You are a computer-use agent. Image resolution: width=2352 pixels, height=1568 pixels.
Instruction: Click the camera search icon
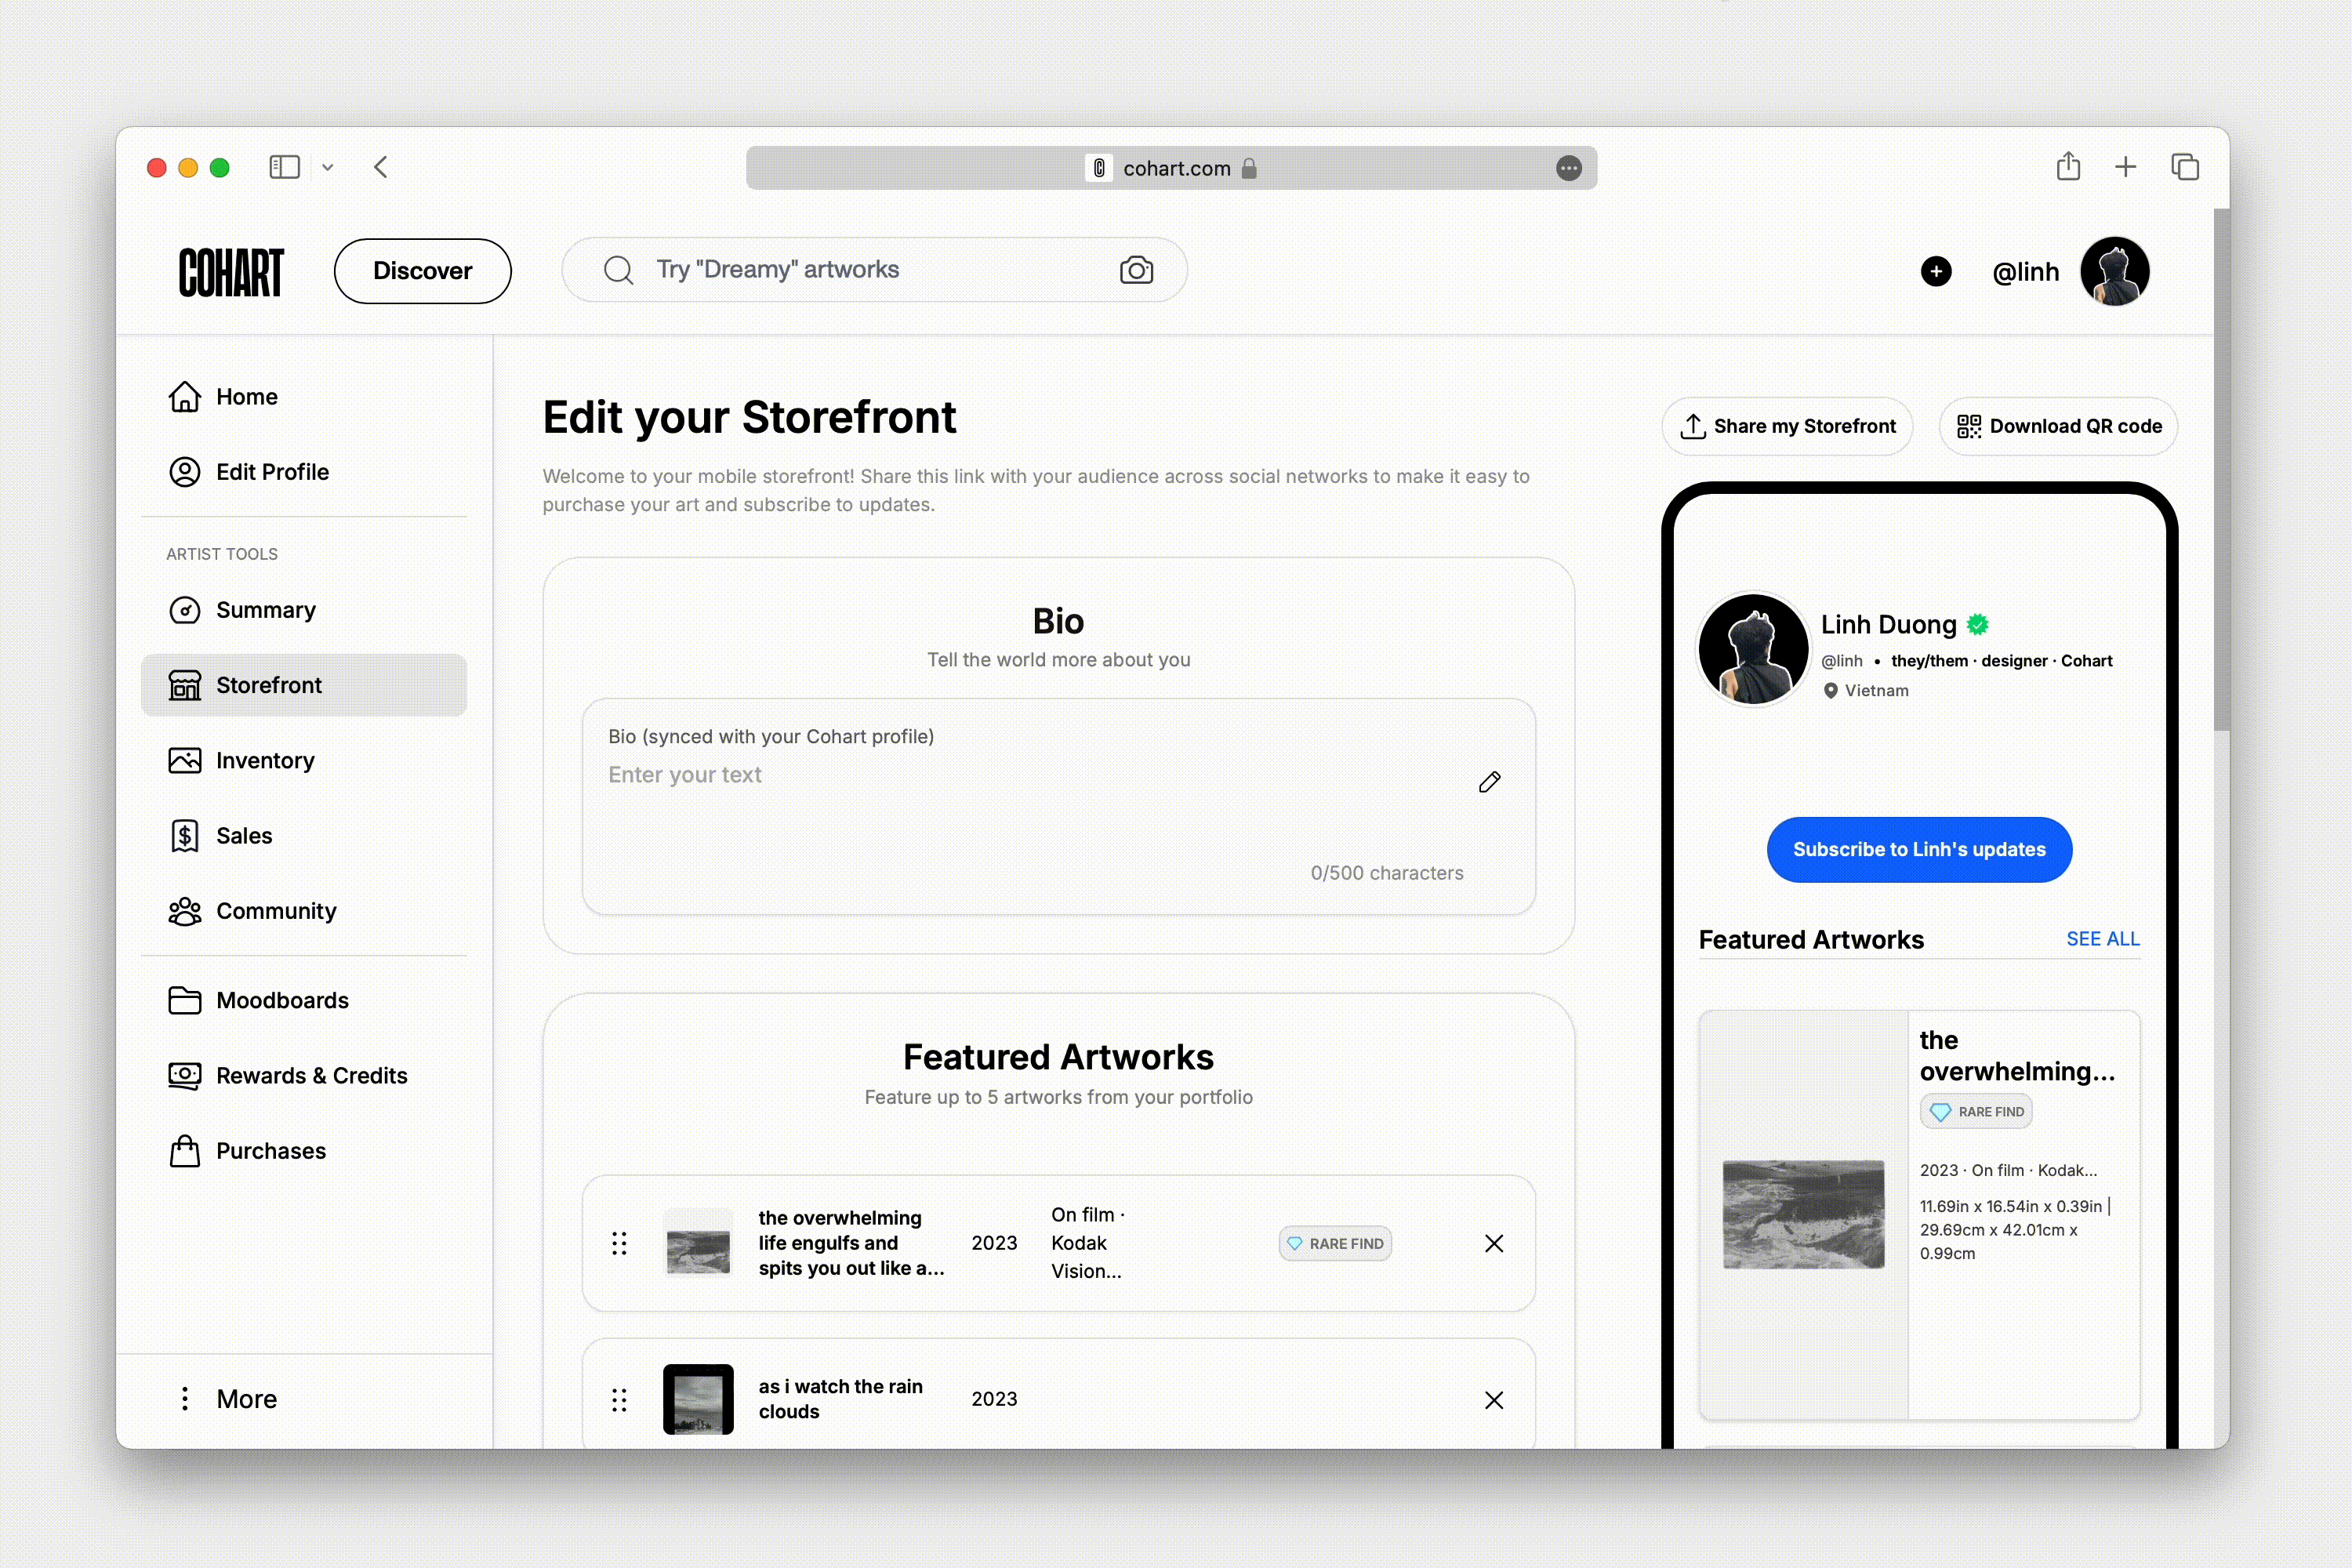pos(1136,270)
